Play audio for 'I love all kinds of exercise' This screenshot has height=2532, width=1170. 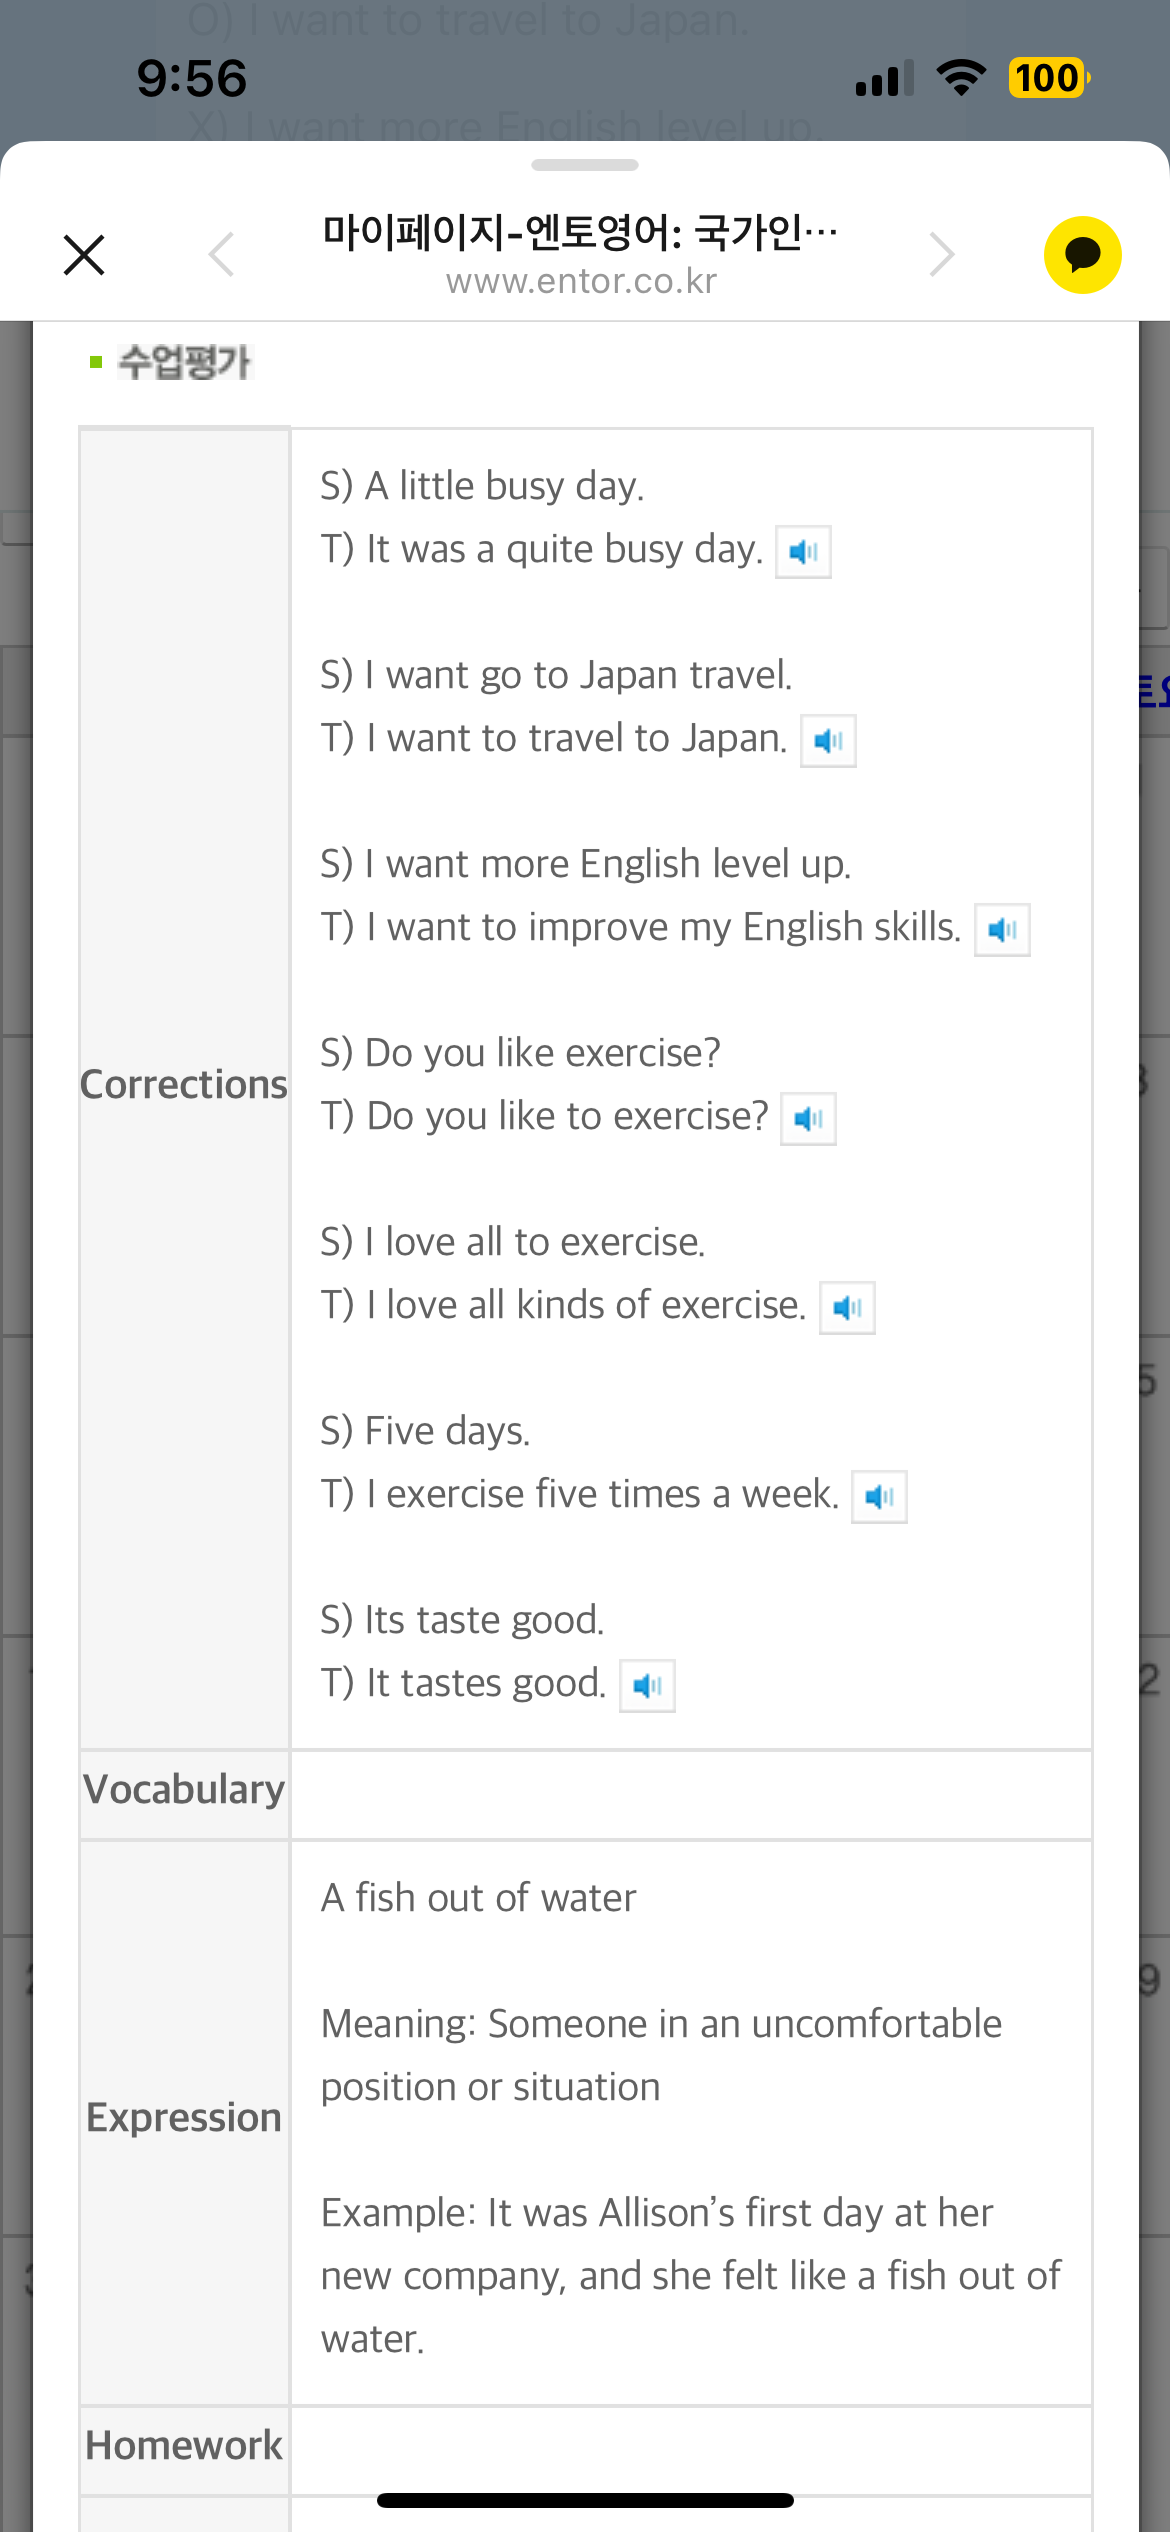point(847,1307)
